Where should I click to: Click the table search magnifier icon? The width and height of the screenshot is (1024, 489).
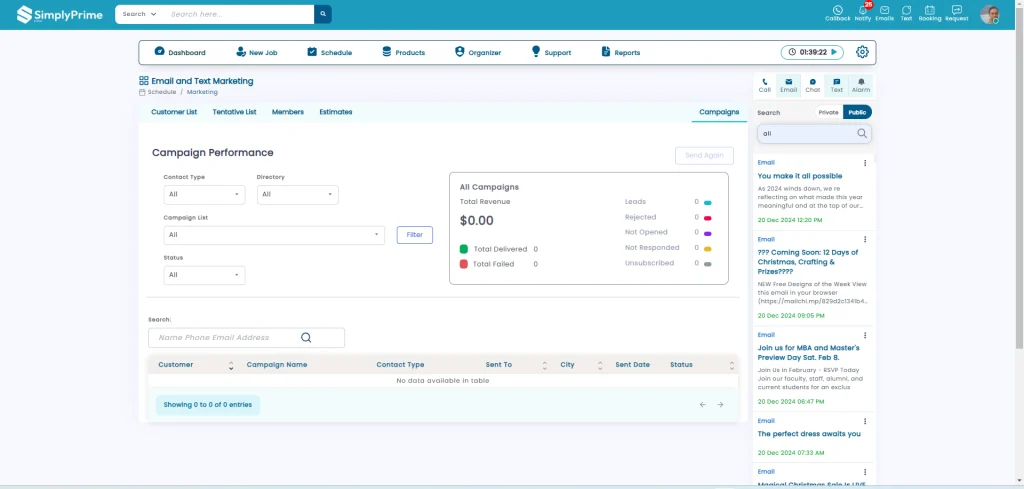pyautogui.click(x=306, y=338)
